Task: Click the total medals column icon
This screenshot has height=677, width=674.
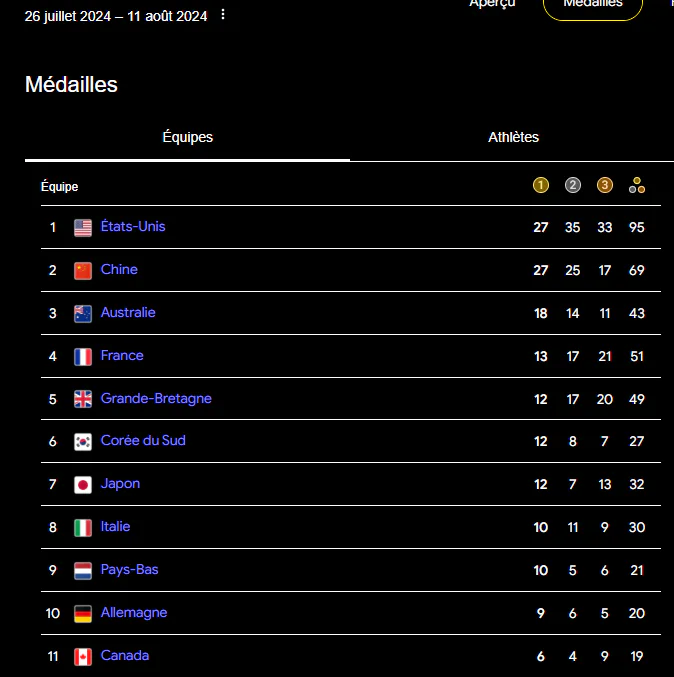Action: [x=637, y=186]
